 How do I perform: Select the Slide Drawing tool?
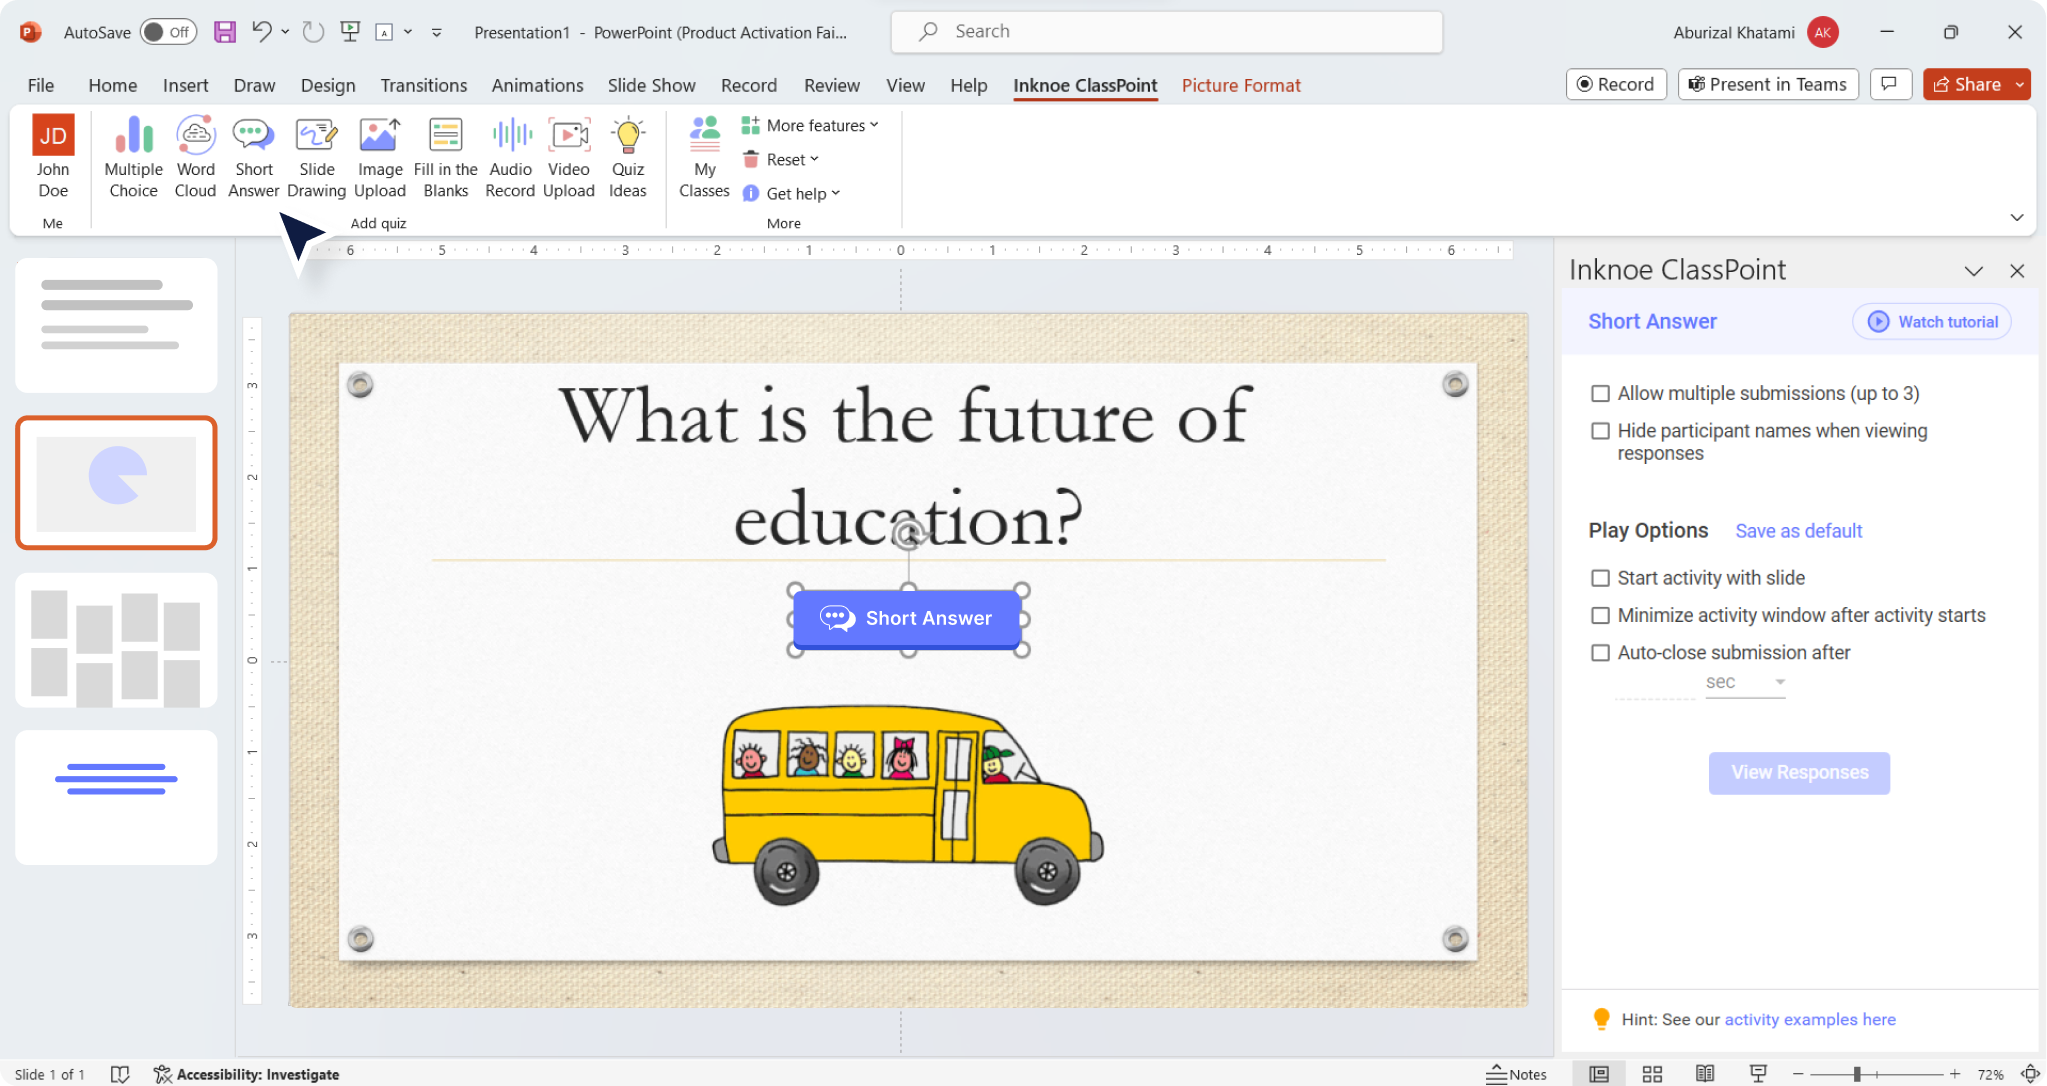pyautogui.click(x=316, y=155)
